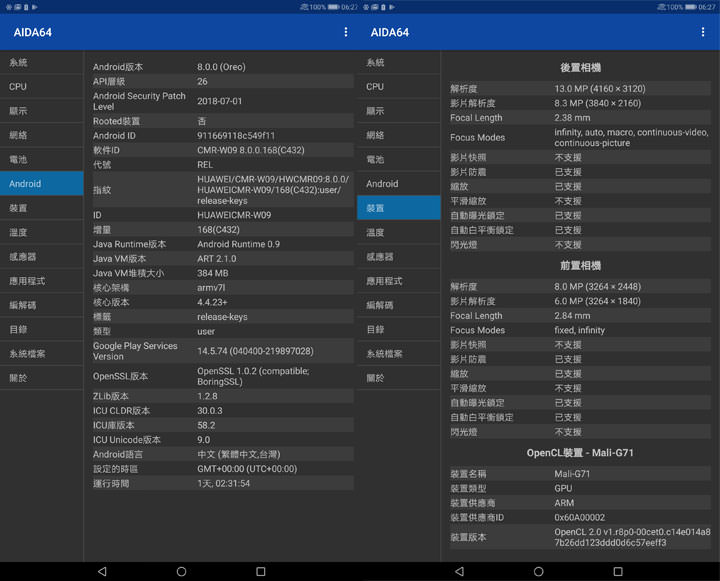Tap Back navigation button on left screen
The height and width of the screenshot is (581, 720).
pyautogui.click(x=102, y=571)
